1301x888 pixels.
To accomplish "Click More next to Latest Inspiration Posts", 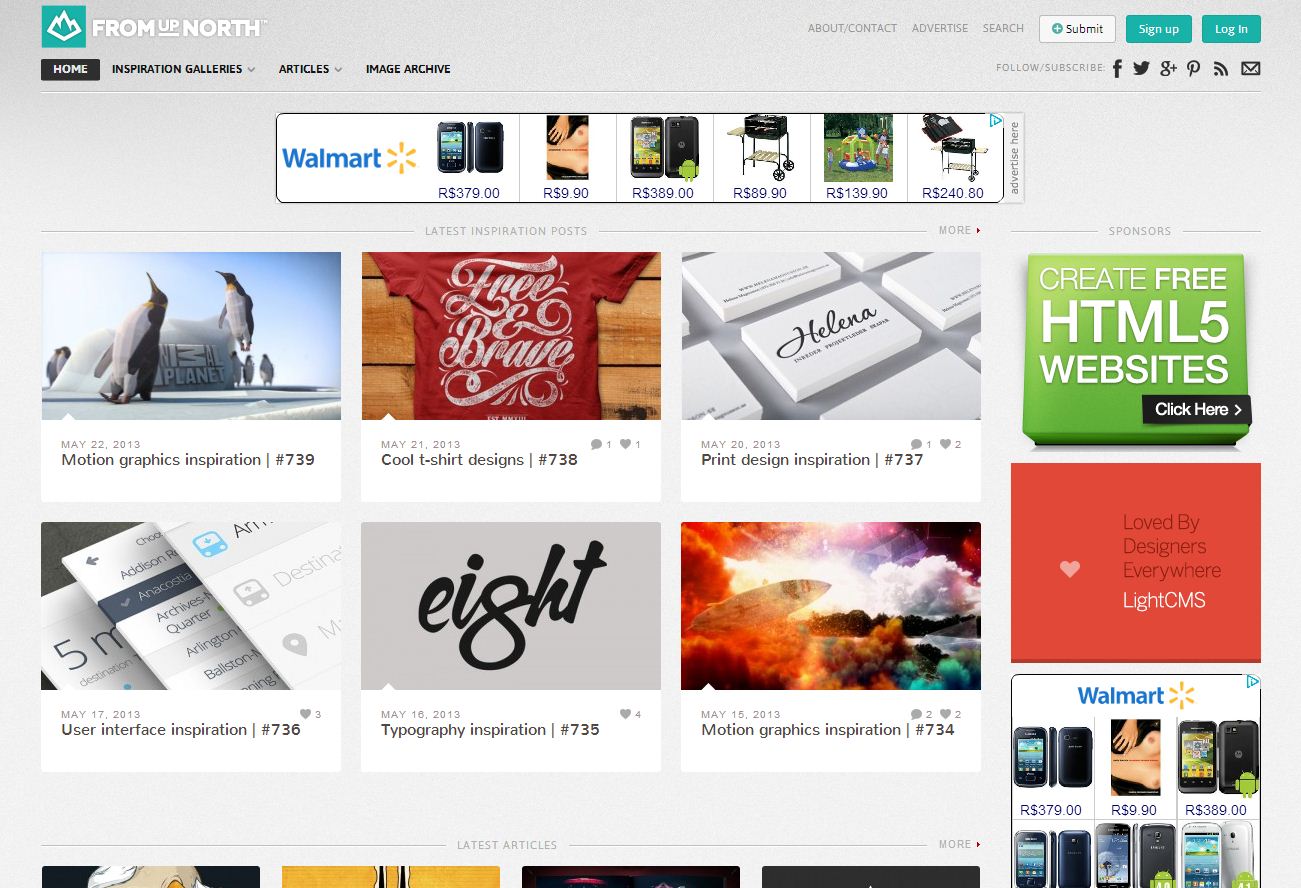I will pyautogui.click(x=958, y=230).
